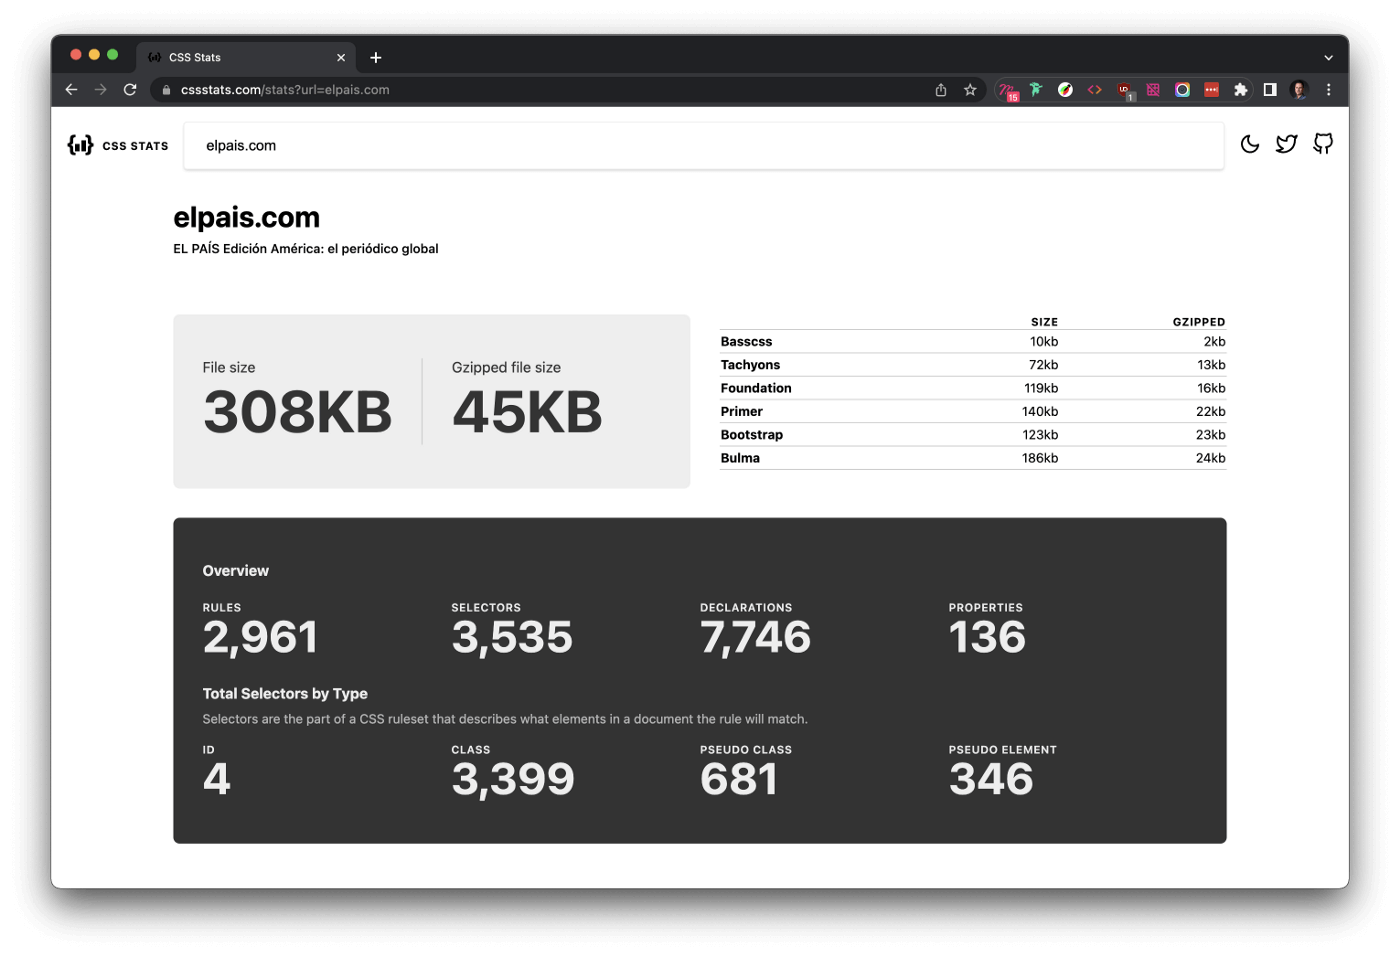Screen dimensions: 1400x956
Task: Open the CSS Stats GitHub repository icon
Action: [1323, 144]
